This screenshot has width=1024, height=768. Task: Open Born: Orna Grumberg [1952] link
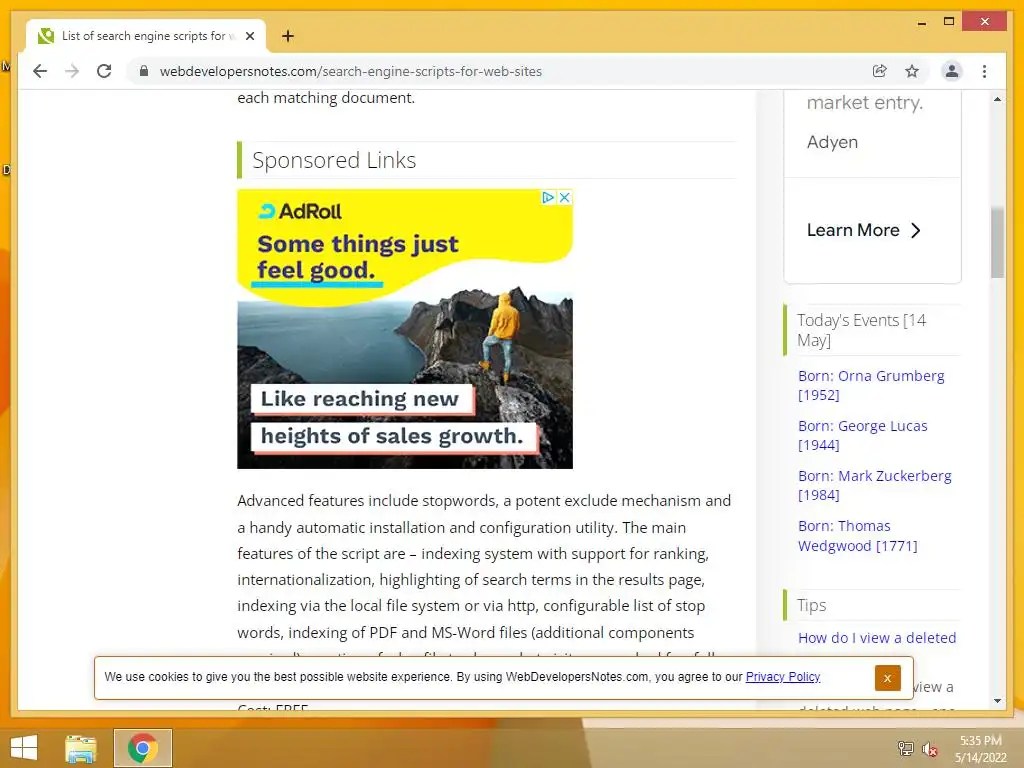[x=871, y=385]
